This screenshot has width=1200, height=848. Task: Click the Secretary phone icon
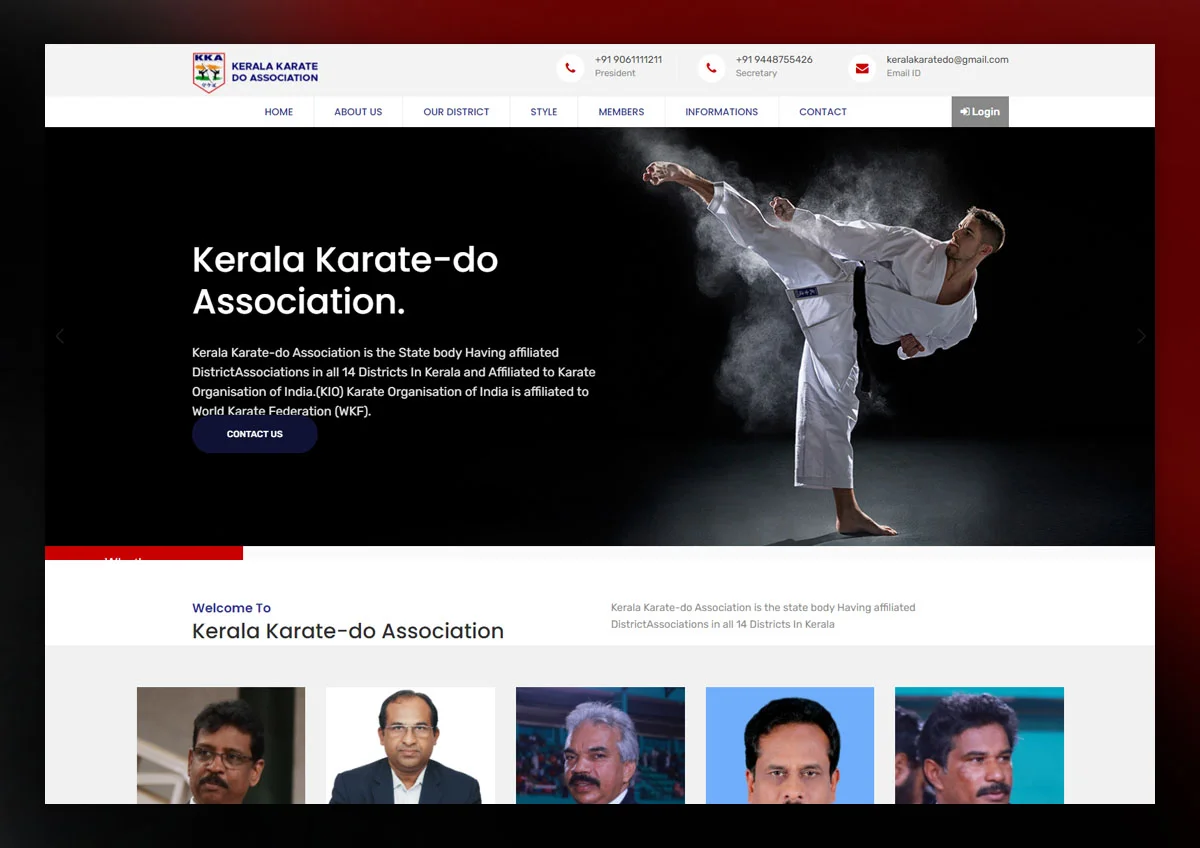711,68
